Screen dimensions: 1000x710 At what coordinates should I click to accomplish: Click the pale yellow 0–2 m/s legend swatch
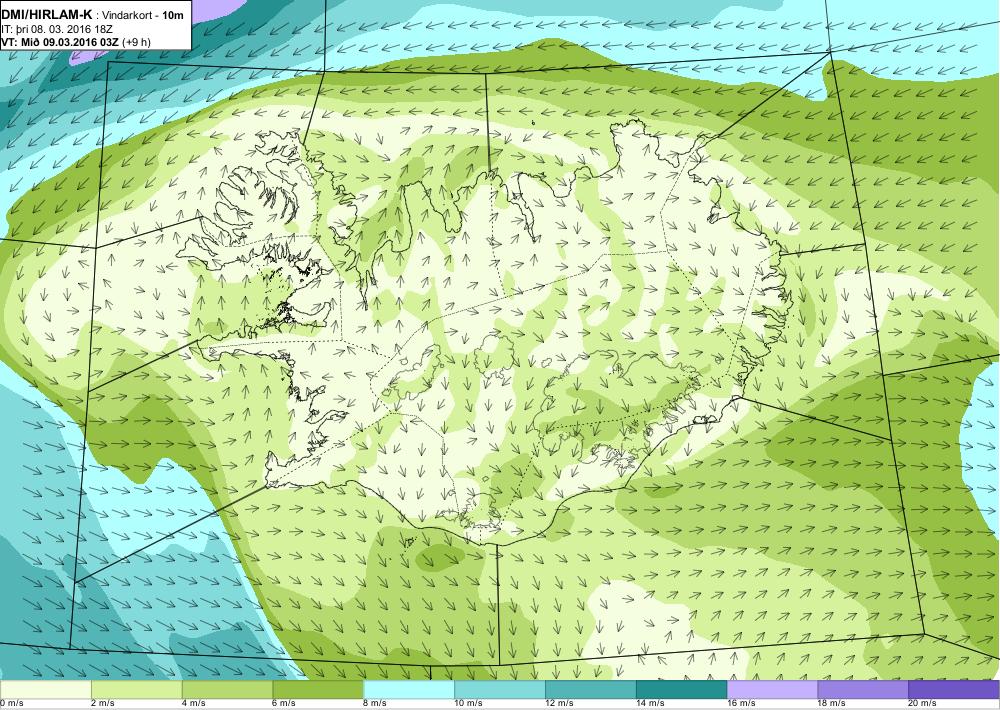[x=45, y=690]
